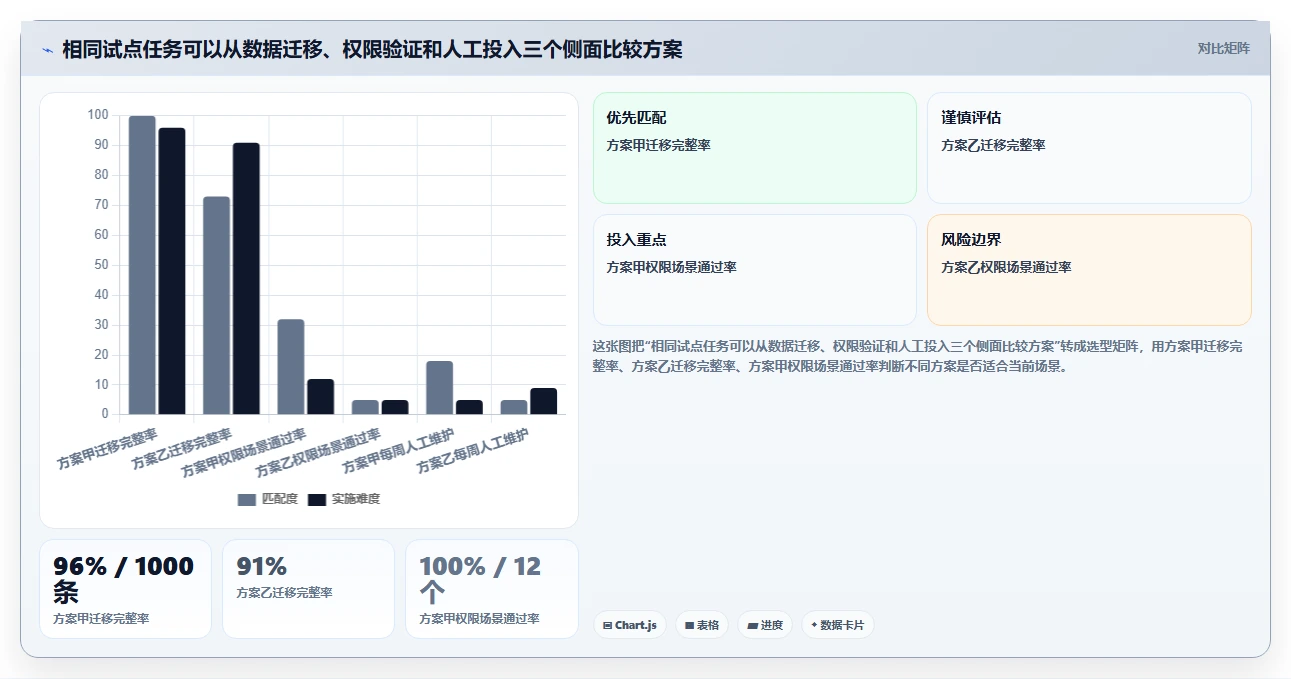Viewport: 1291px width, 679px height.
Task: Click the 100% / 12个 stat card
Action: (x=491, y=589)
